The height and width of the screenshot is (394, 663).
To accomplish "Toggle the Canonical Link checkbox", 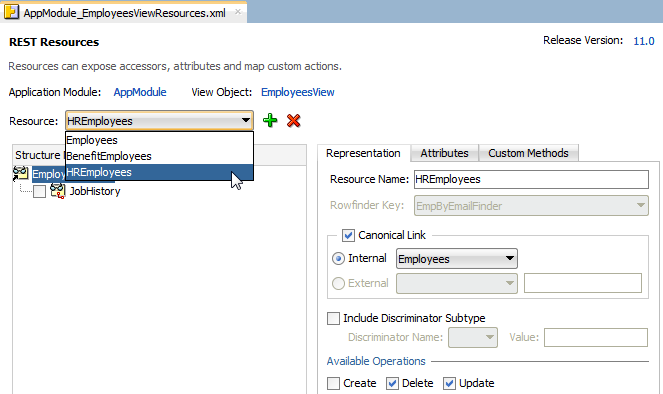I will [x=348, y=235].
